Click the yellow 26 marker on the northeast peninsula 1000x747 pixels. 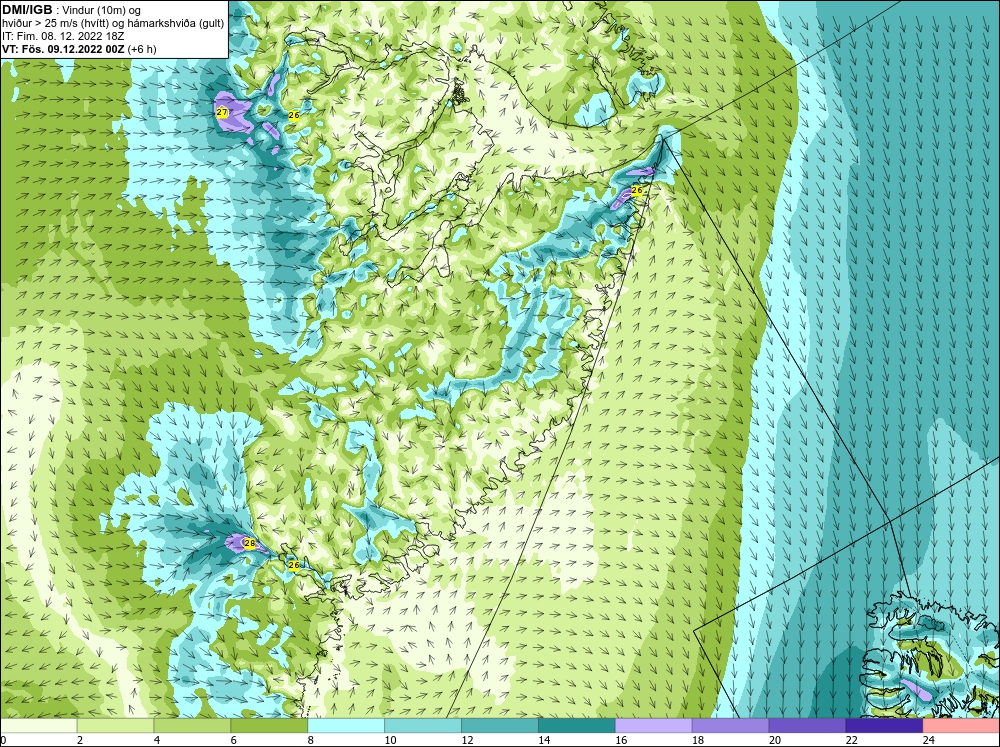636,190
